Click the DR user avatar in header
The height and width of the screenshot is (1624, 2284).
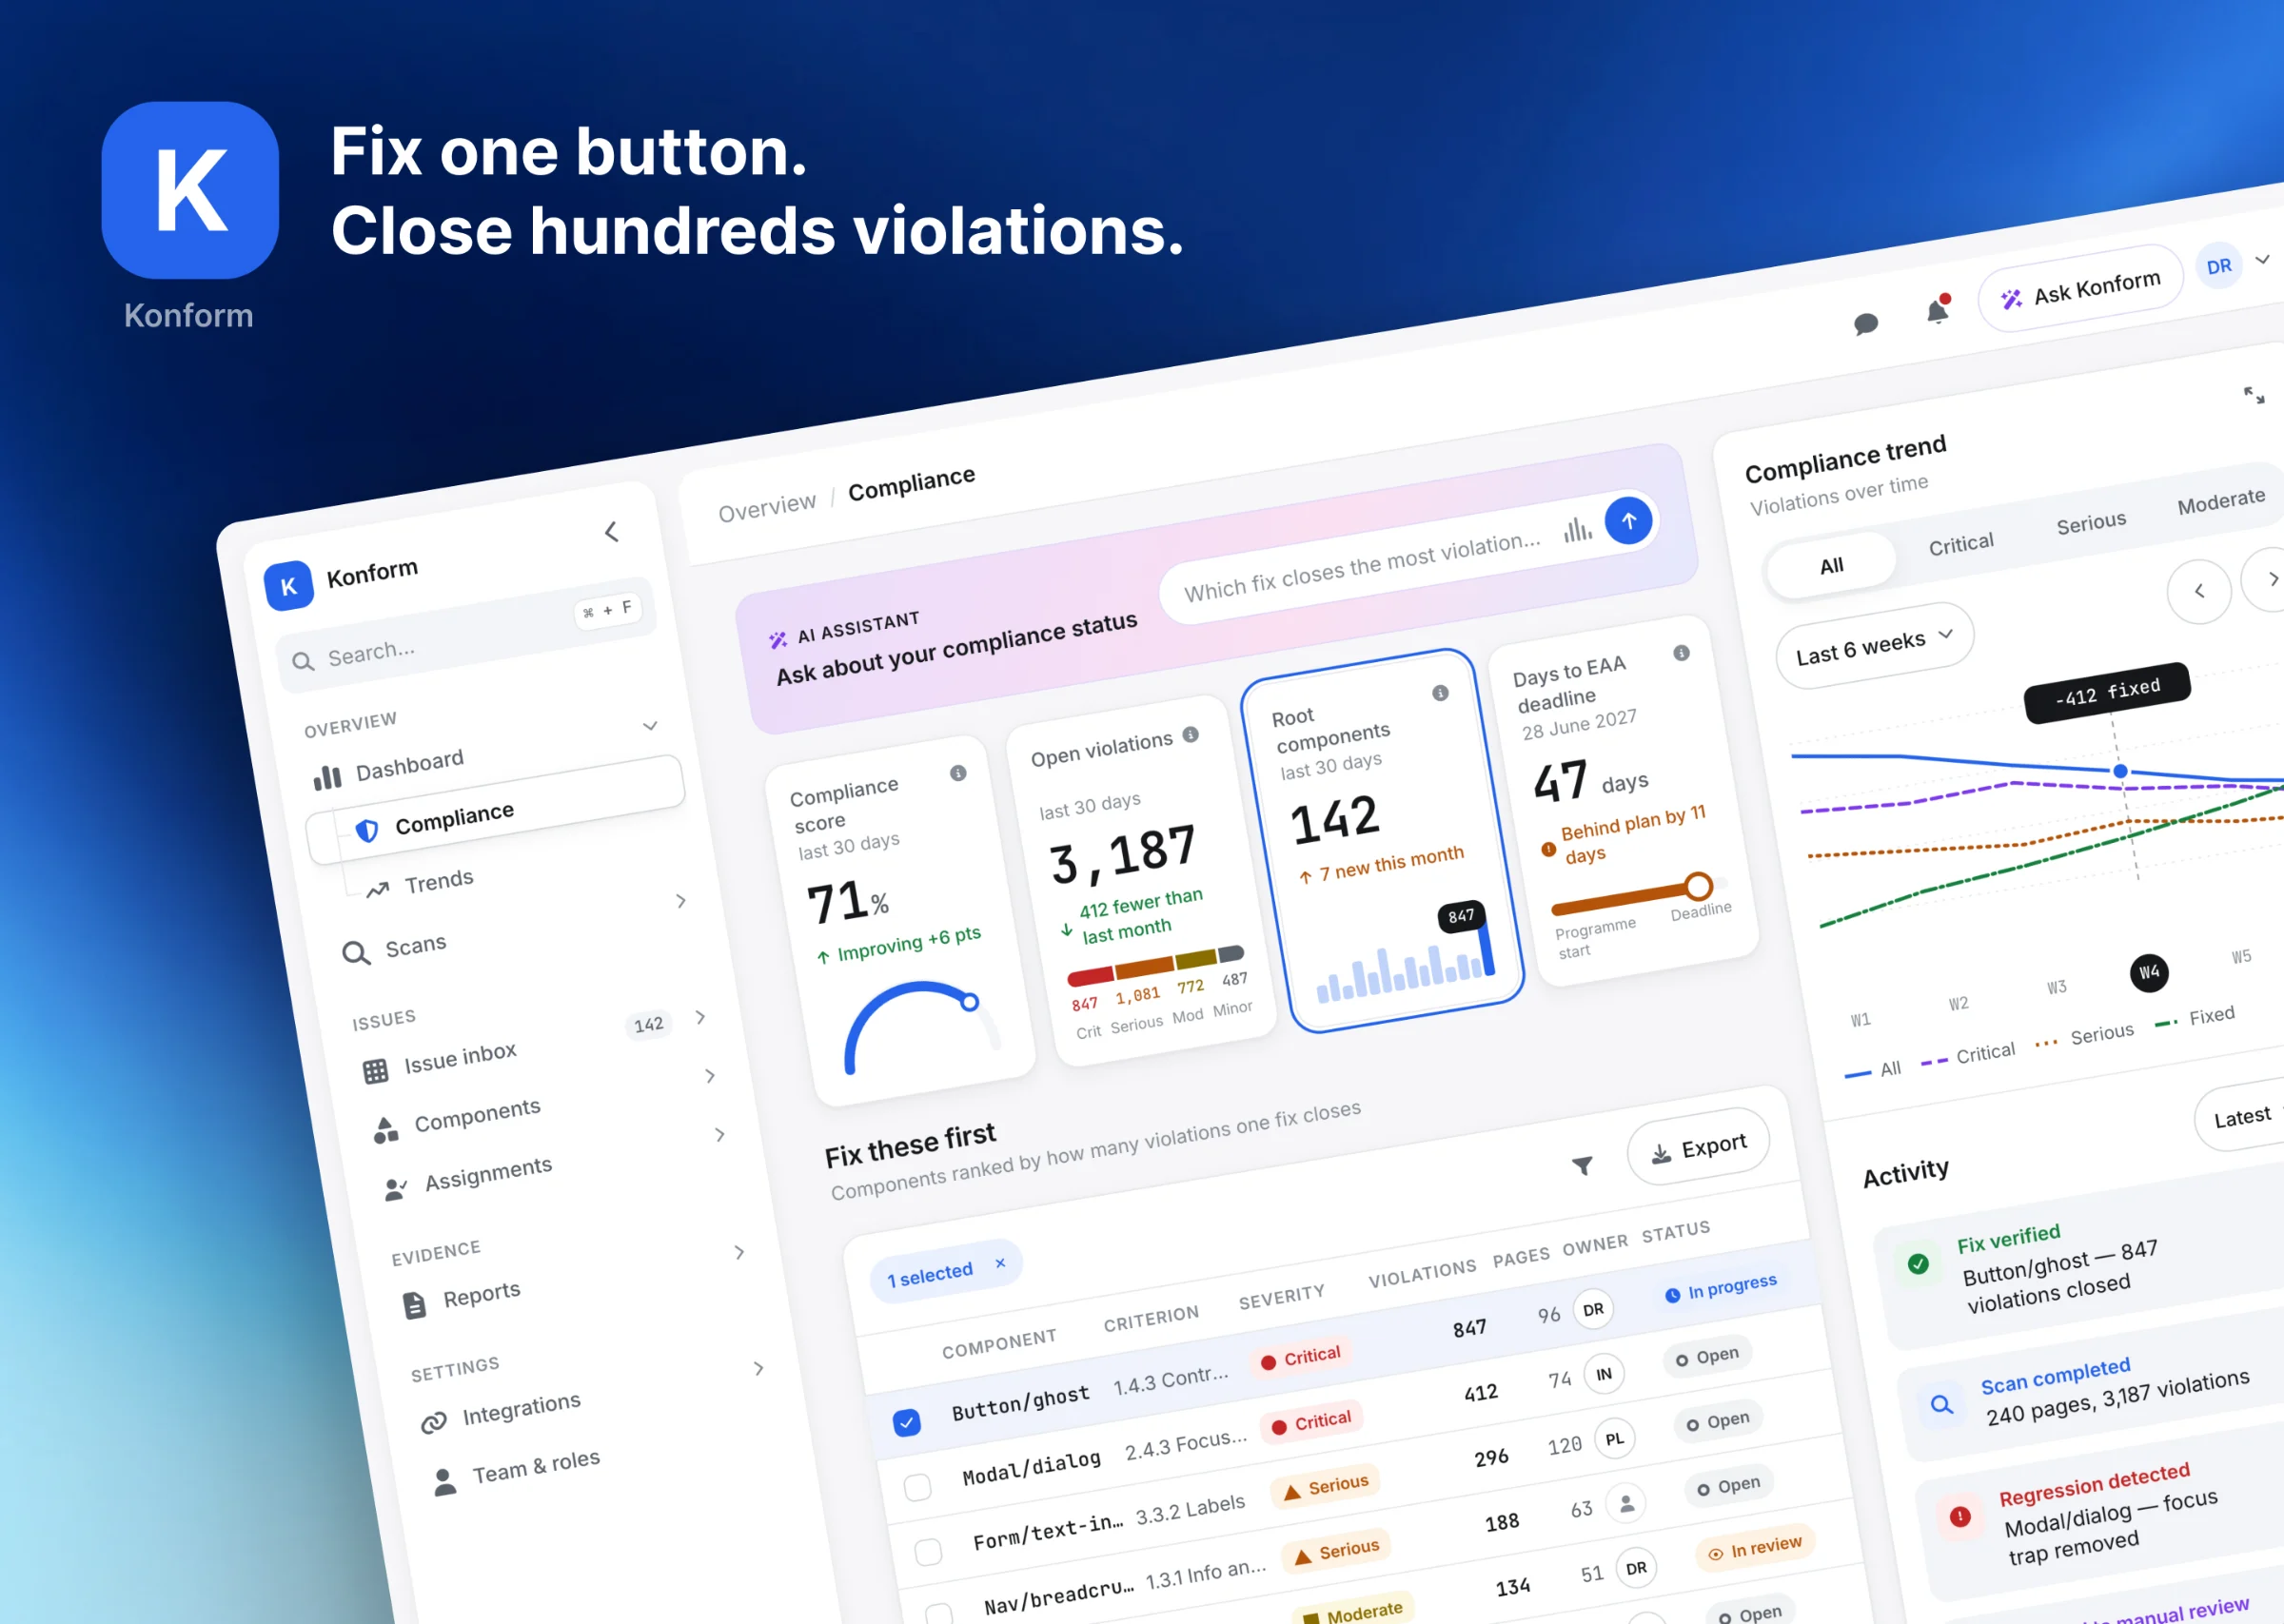click(2218, 266)
